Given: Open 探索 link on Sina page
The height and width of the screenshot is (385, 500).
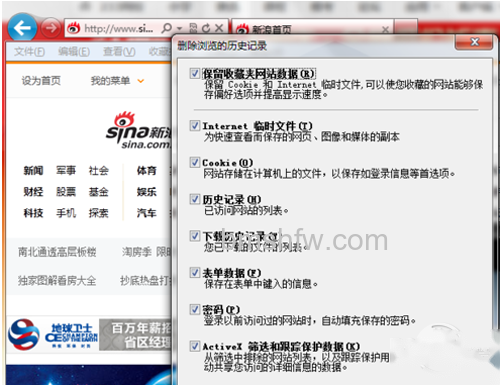Looking at the screenshot, I should click(99, 213).
